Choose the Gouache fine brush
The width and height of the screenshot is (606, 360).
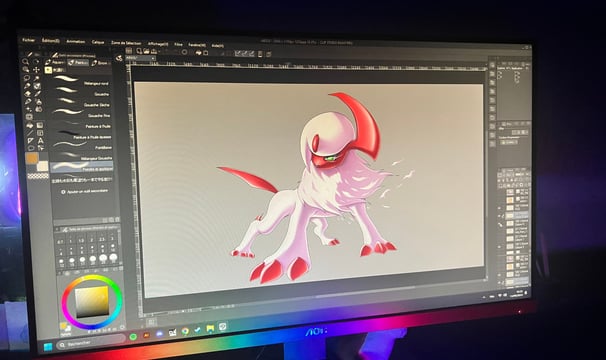pos(82,114)
